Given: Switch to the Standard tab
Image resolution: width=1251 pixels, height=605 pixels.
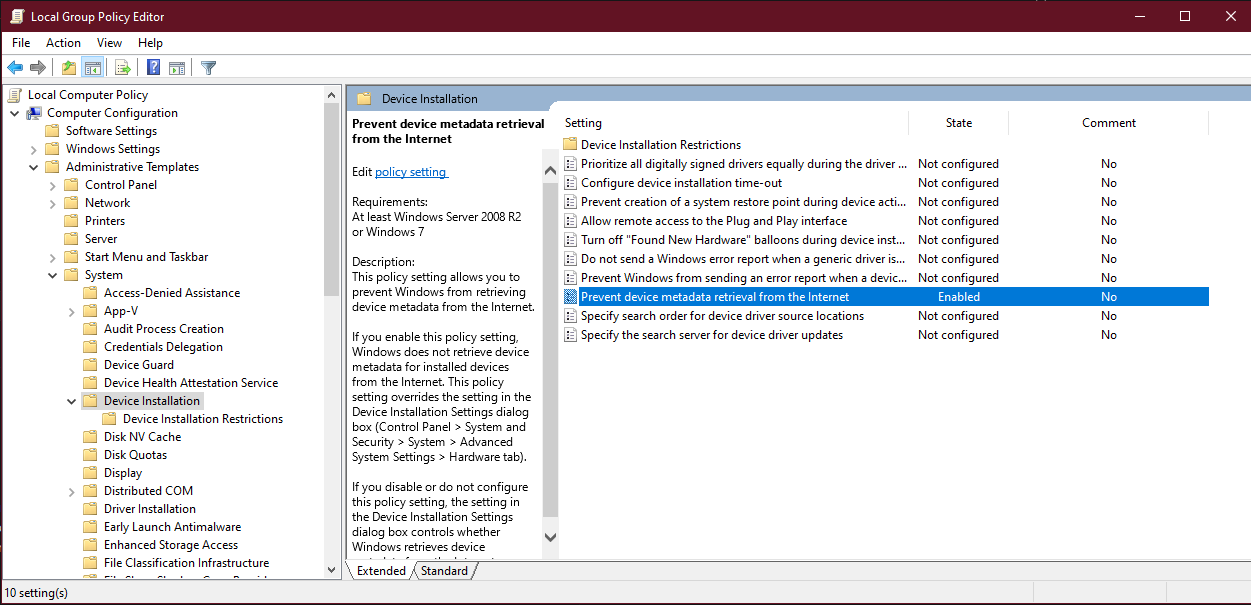Looking at the screenshot, I should (444, 571).
